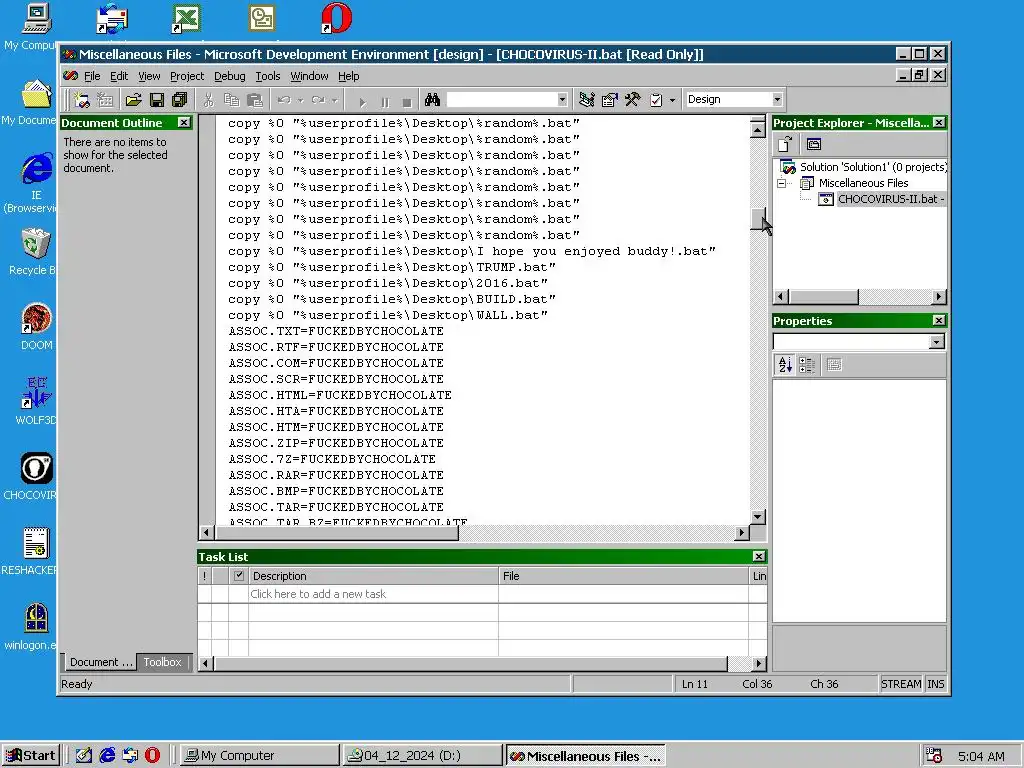This screenshot has width=1024, height=768.
Task: Click the Start button on taskbar
Action: click(x=31, y=756)
